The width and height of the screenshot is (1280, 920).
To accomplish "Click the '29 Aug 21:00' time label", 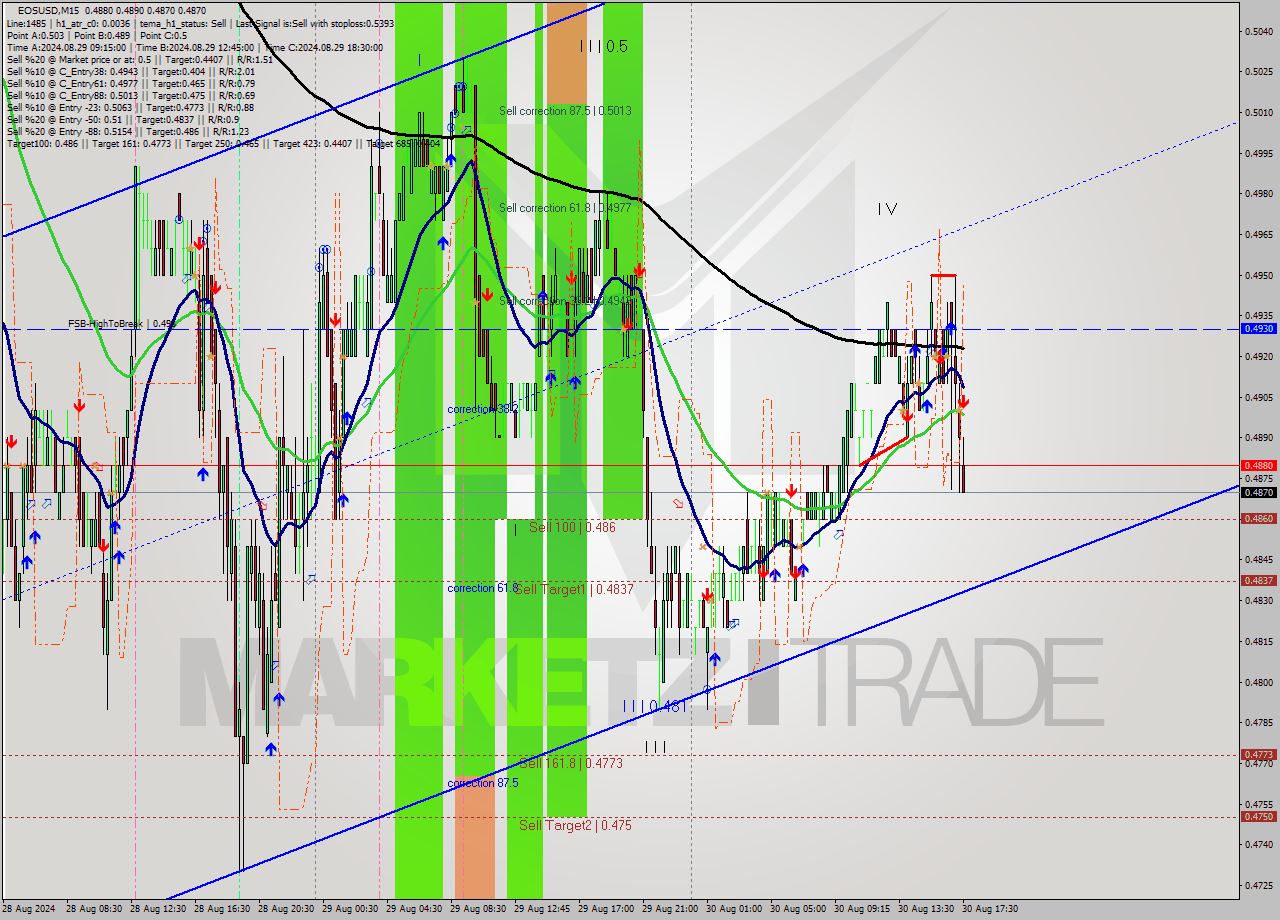I will click(x=670, y=909).
